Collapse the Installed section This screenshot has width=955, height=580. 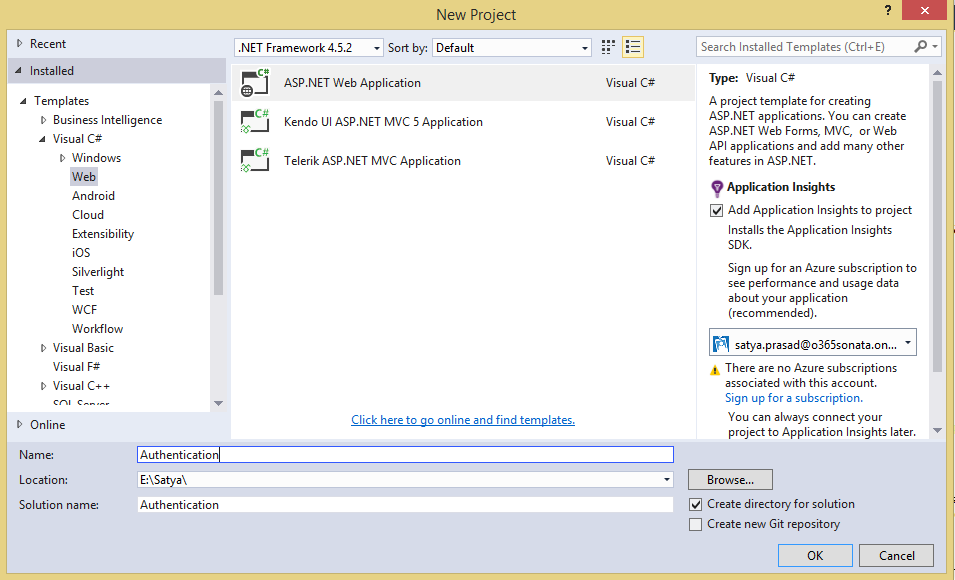coord(18,71)
